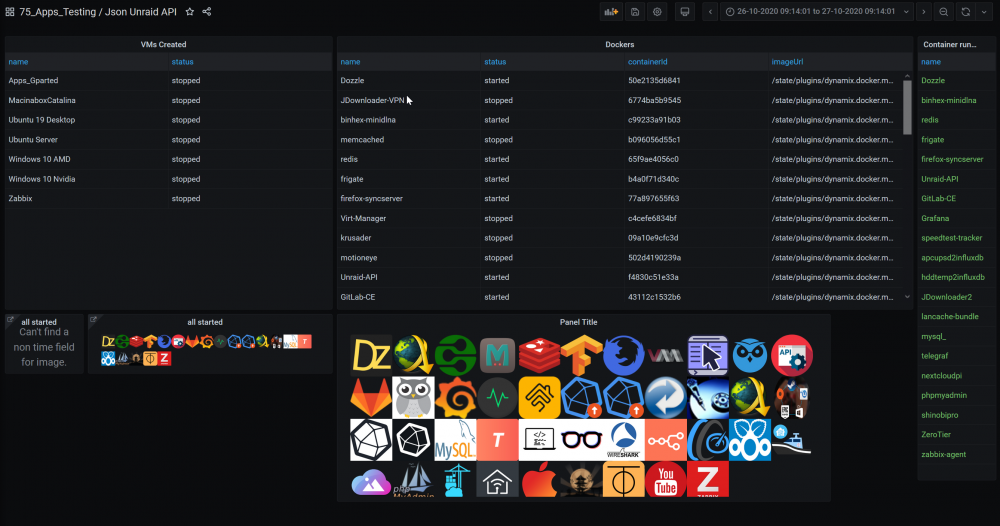Click the house with wifi icon
This screenshot has width=1000, height=526.
pyautogui.click(x=497, y=480)
